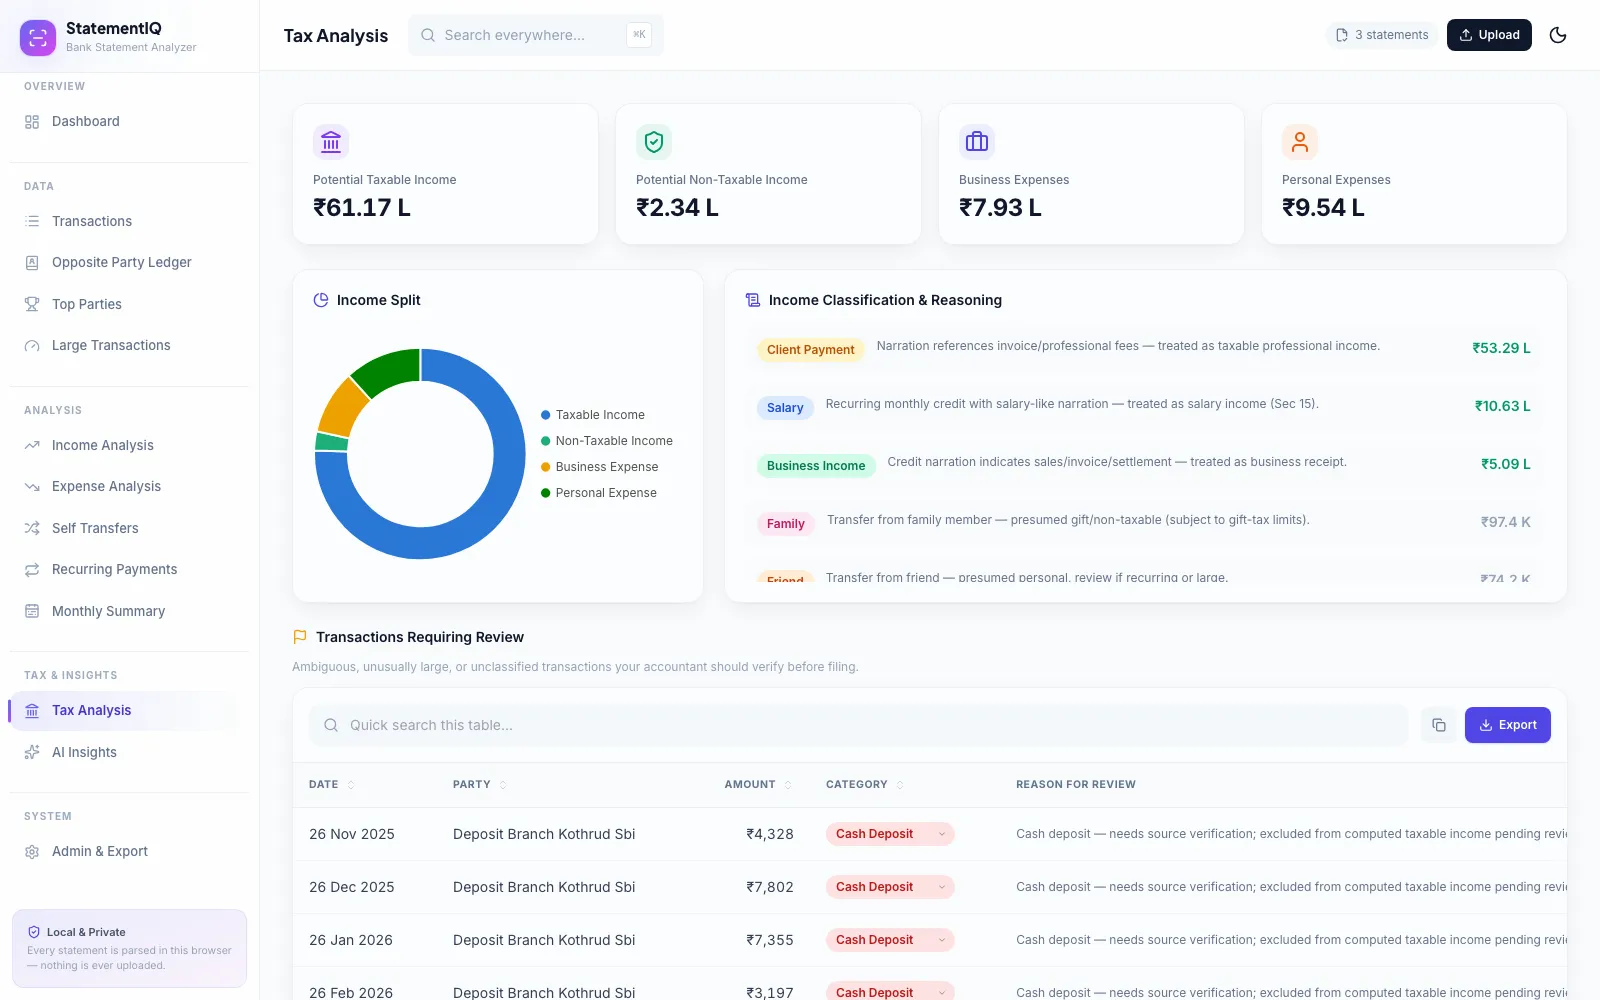The image size is (1600, 1000).
Task: Click the Income Classification scroll icon
Action: tap(753, 300)
